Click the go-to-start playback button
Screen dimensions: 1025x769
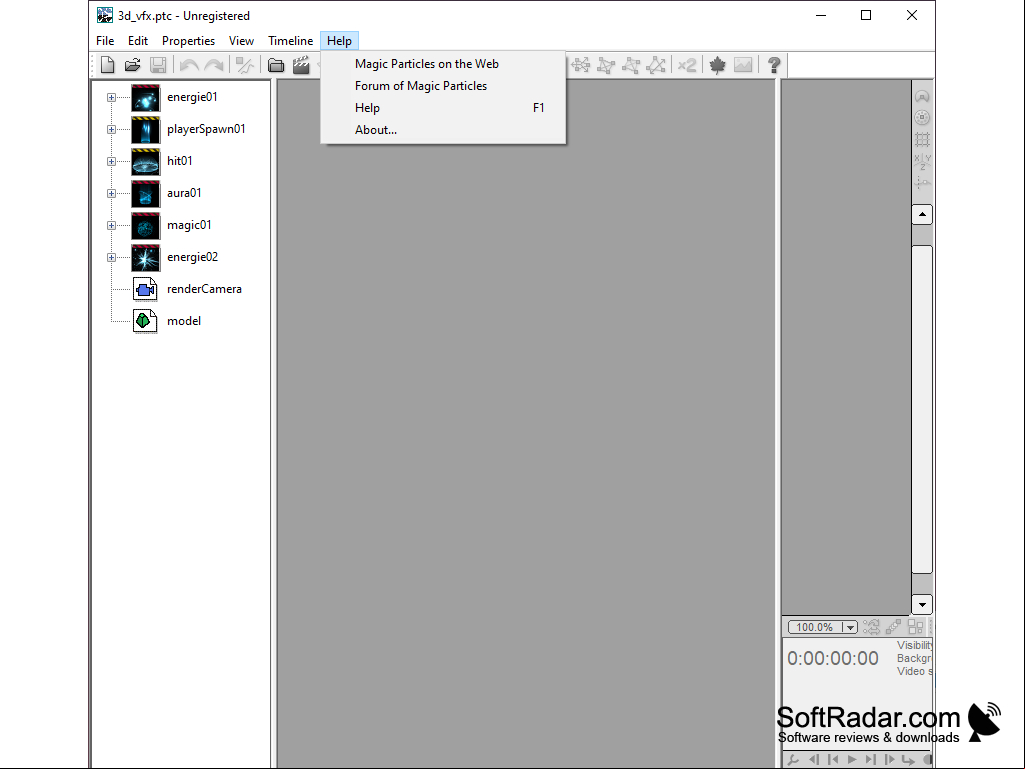point(833,760)
